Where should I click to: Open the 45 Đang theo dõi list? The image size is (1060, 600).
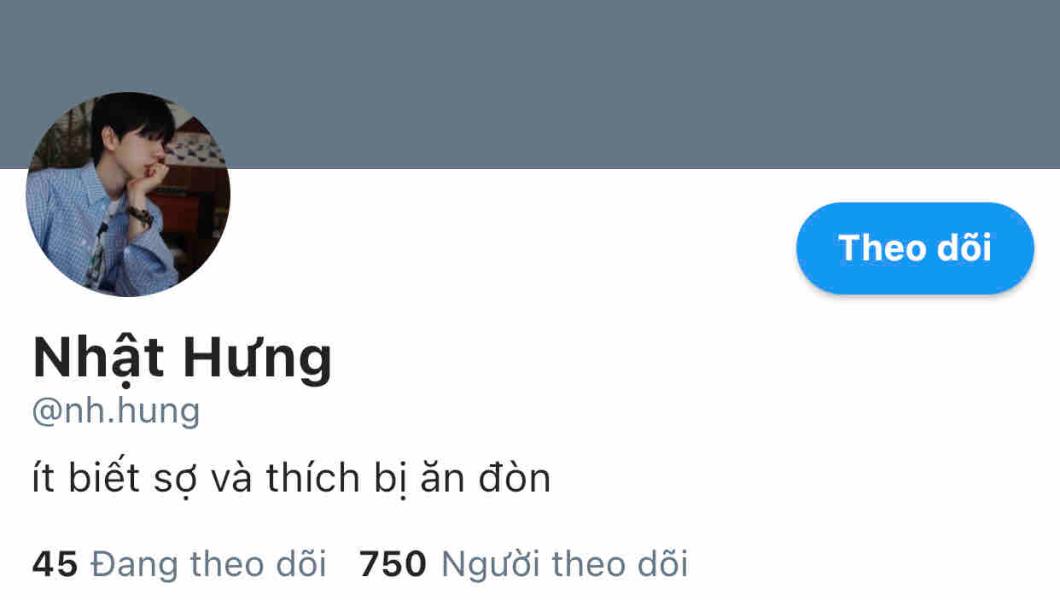pyautogui.click(x=179, y=564)
